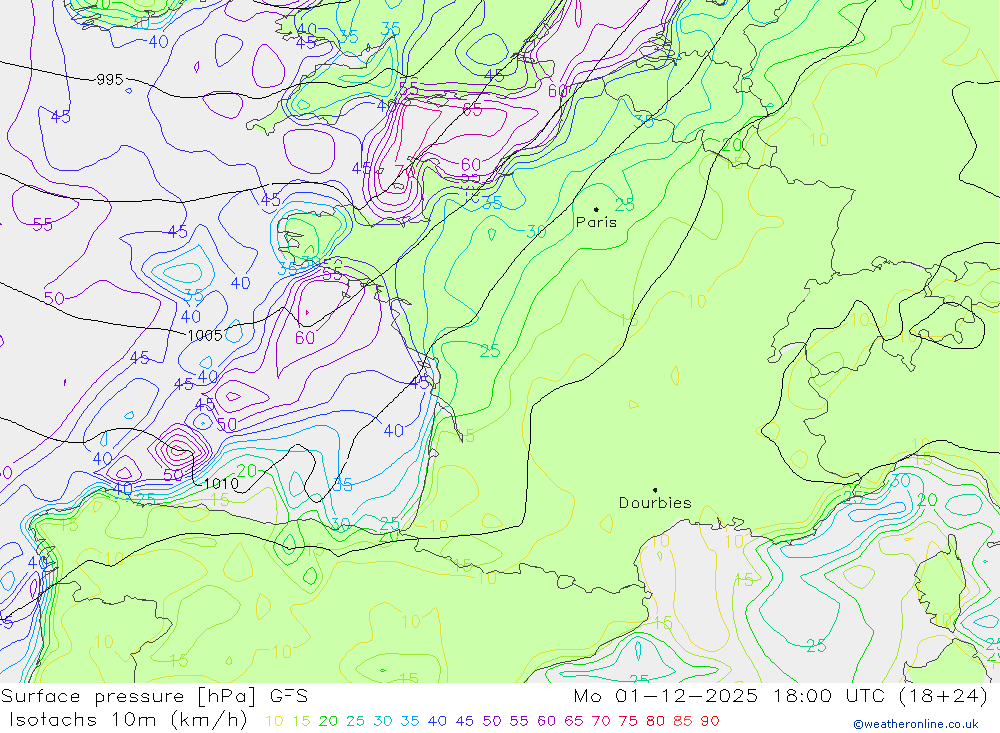Click the 'Surface pressure [hPa] GFS' title

pos(154,696)
